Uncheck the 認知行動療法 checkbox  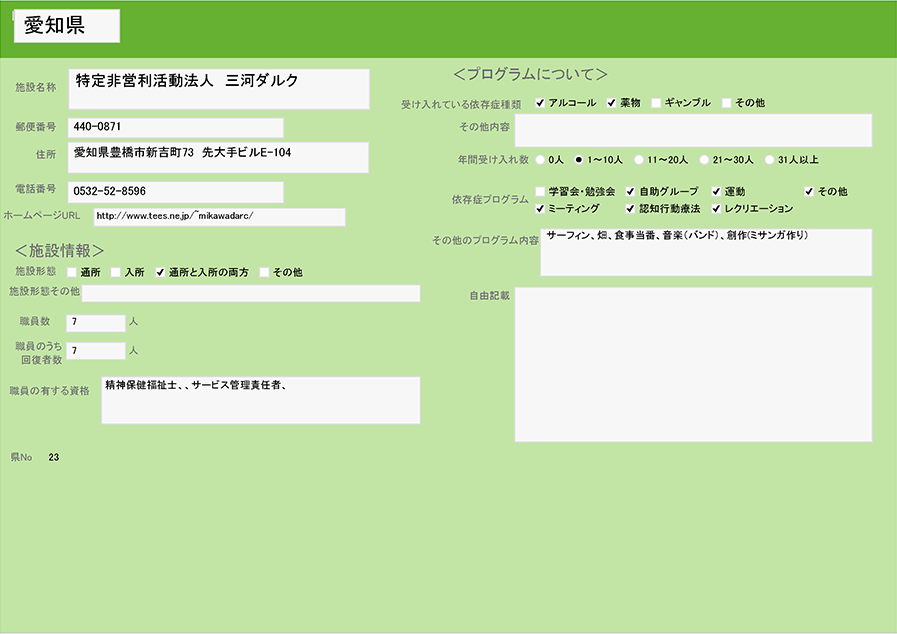pos(630,209)
